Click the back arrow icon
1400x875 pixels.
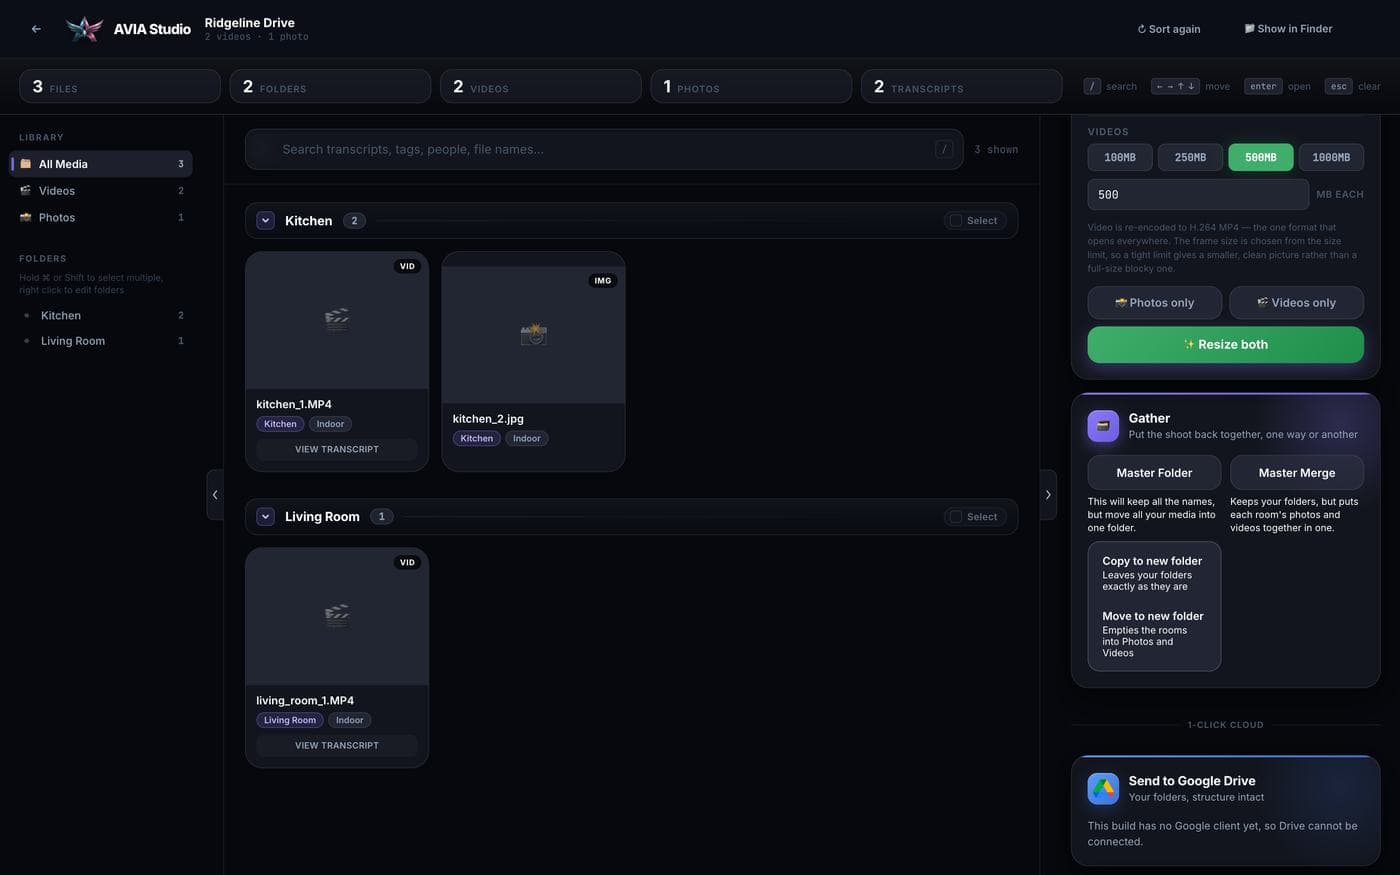tap(36, 29)
